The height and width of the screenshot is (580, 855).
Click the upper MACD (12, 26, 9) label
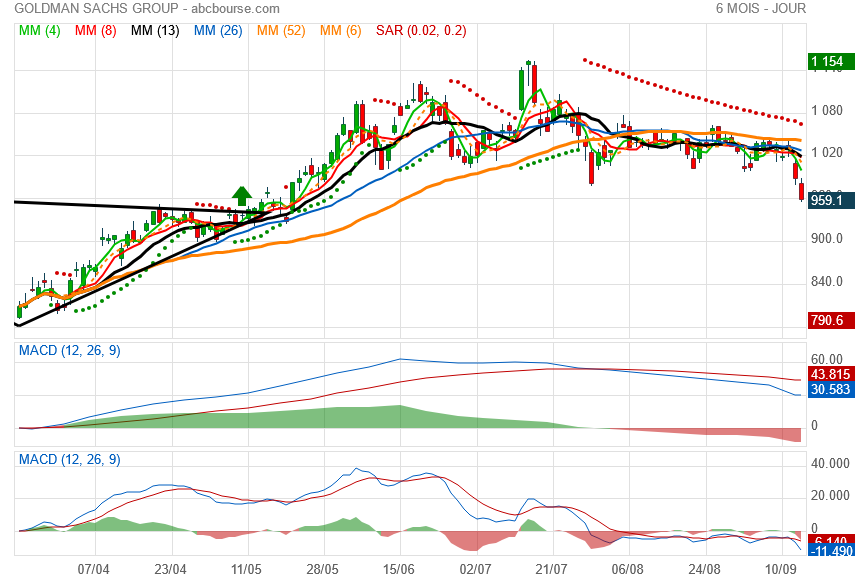[x=70, y=351]
